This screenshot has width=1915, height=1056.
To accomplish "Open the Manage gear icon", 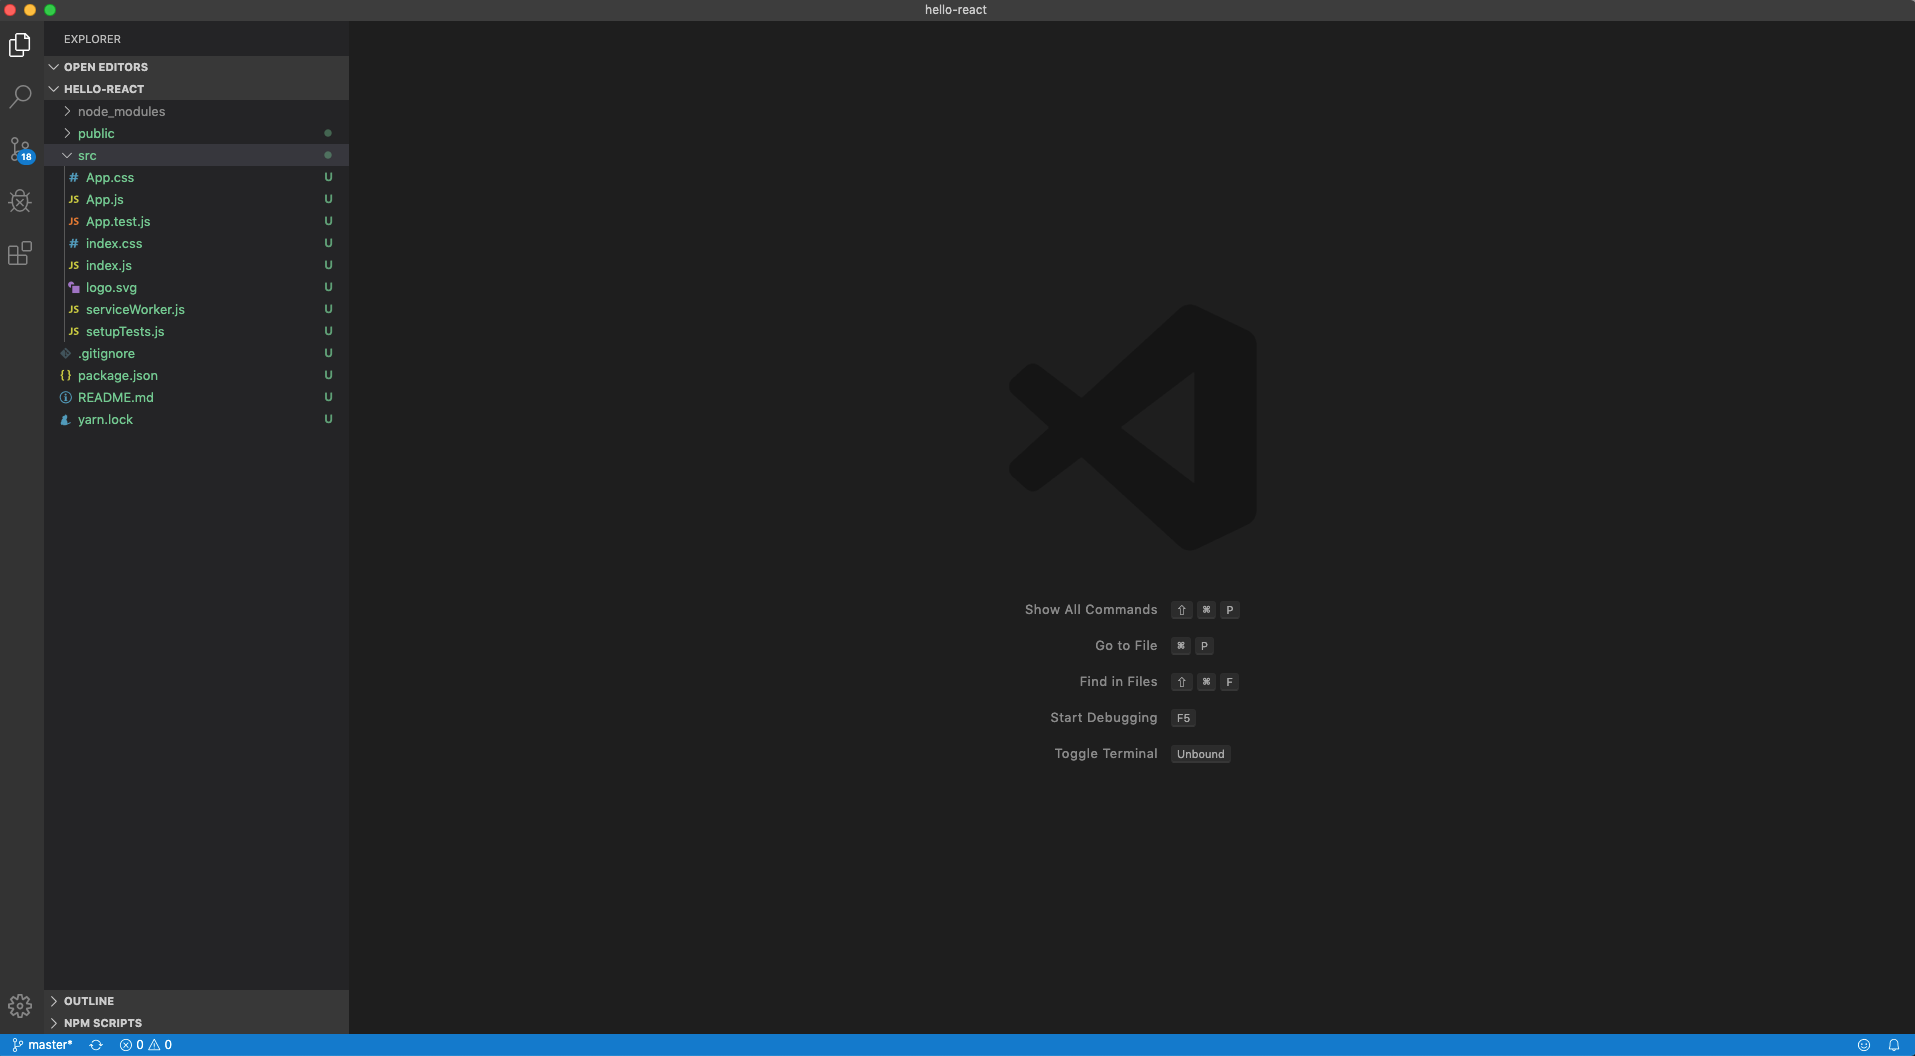I will [x=20, y=1005].
